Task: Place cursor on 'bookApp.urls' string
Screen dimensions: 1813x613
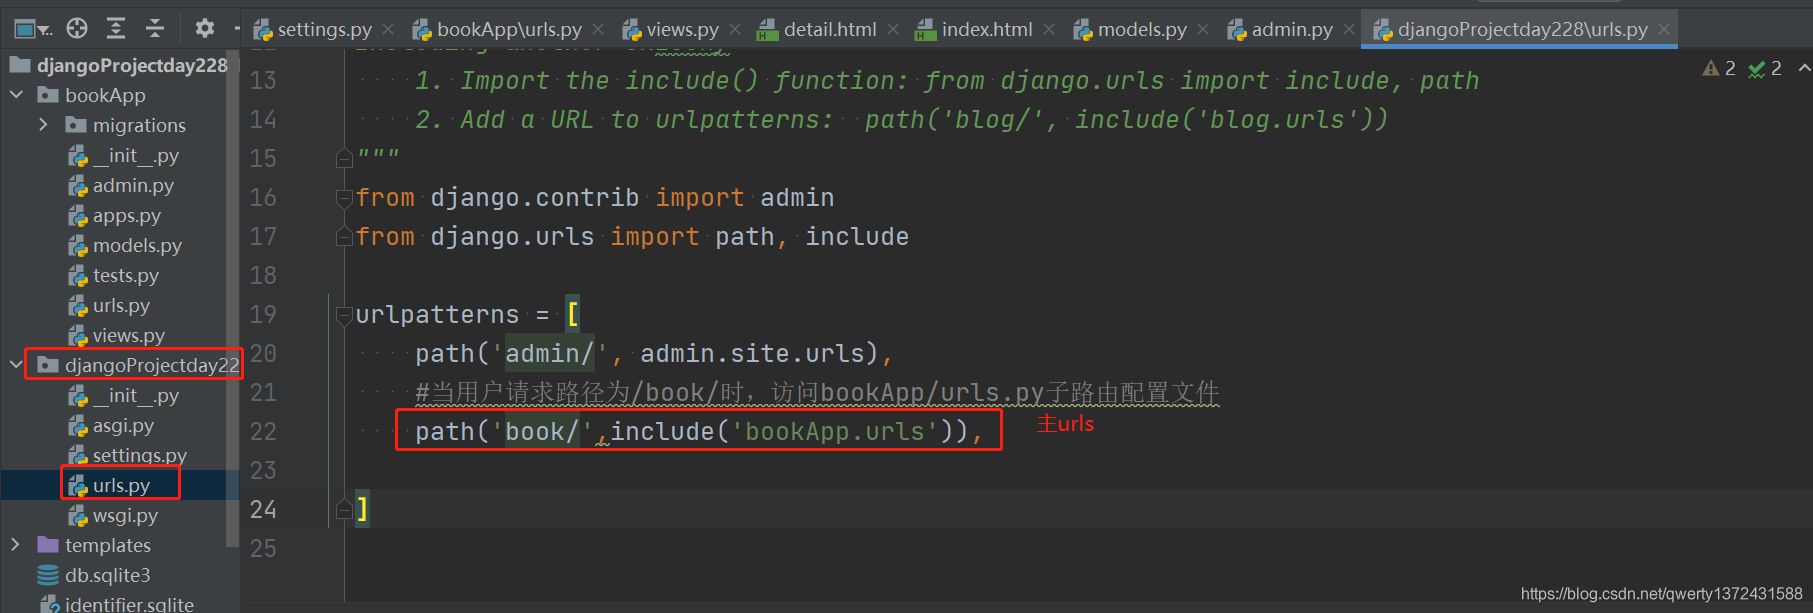Action: pos(835,431)
